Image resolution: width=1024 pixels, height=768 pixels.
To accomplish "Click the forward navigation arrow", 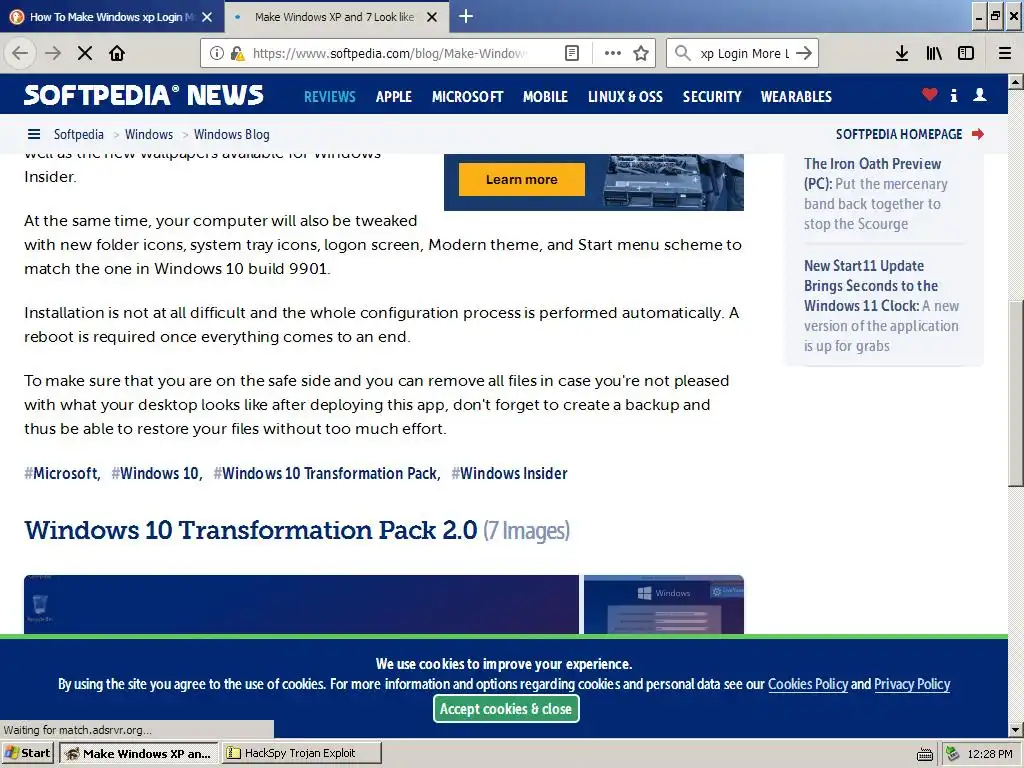I will 53,53.
